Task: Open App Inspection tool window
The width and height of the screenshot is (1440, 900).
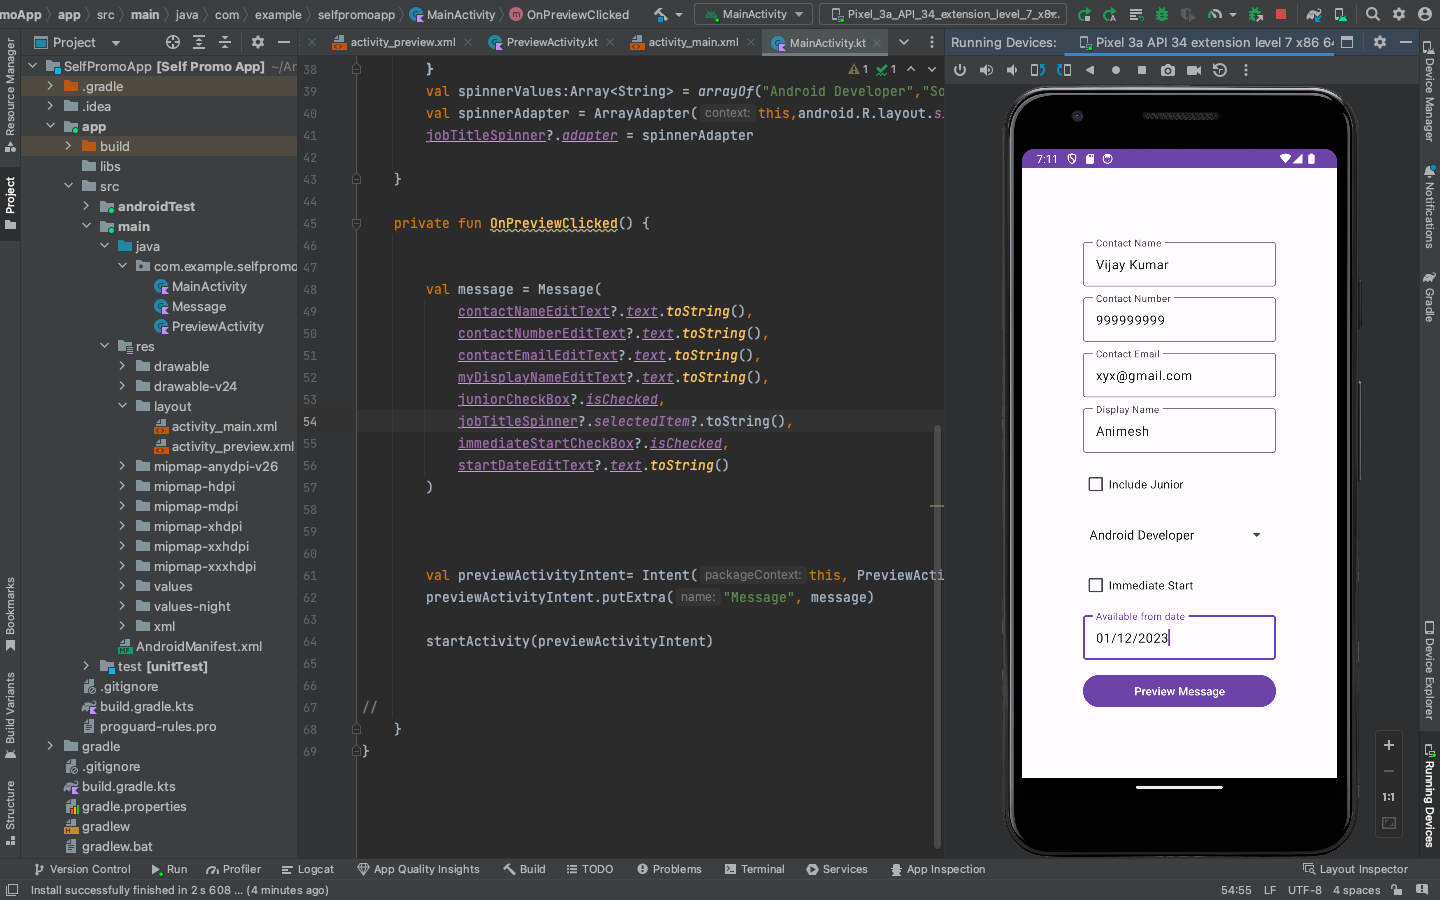Action: 938,869
